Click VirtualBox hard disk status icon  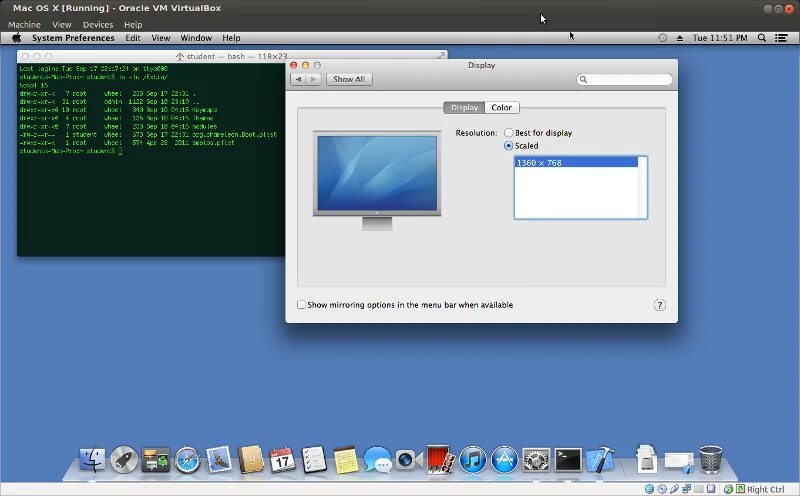649,489
